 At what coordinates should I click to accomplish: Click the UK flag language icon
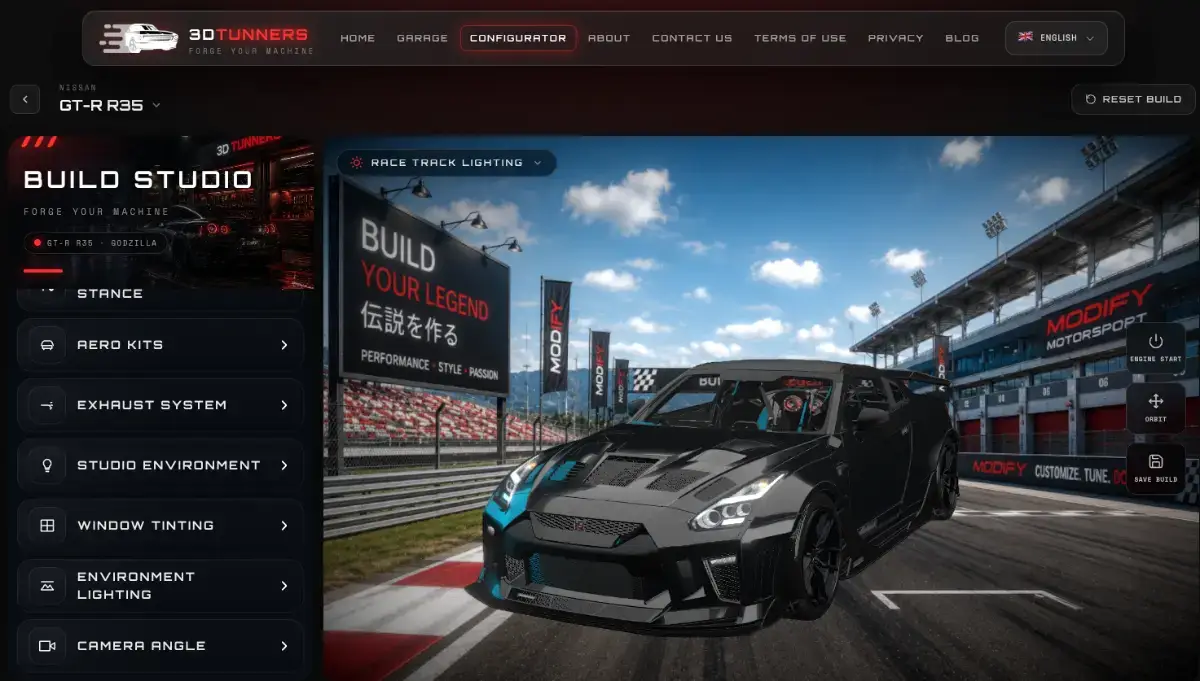coord(1025,37)
